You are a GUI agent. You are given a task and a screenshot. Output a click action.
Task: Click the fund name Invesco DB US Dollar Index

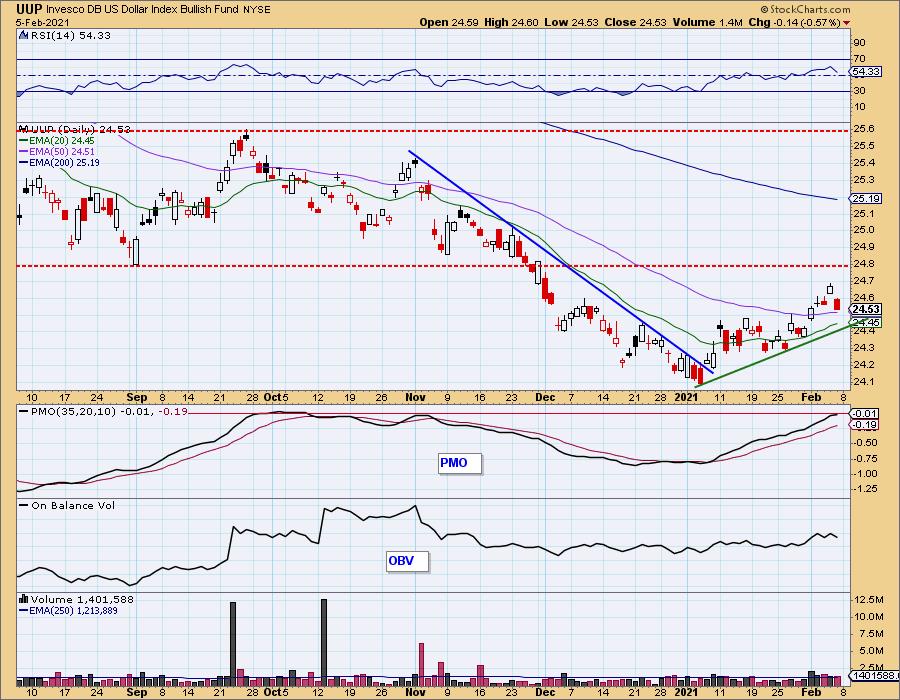(x=112, y=10)
